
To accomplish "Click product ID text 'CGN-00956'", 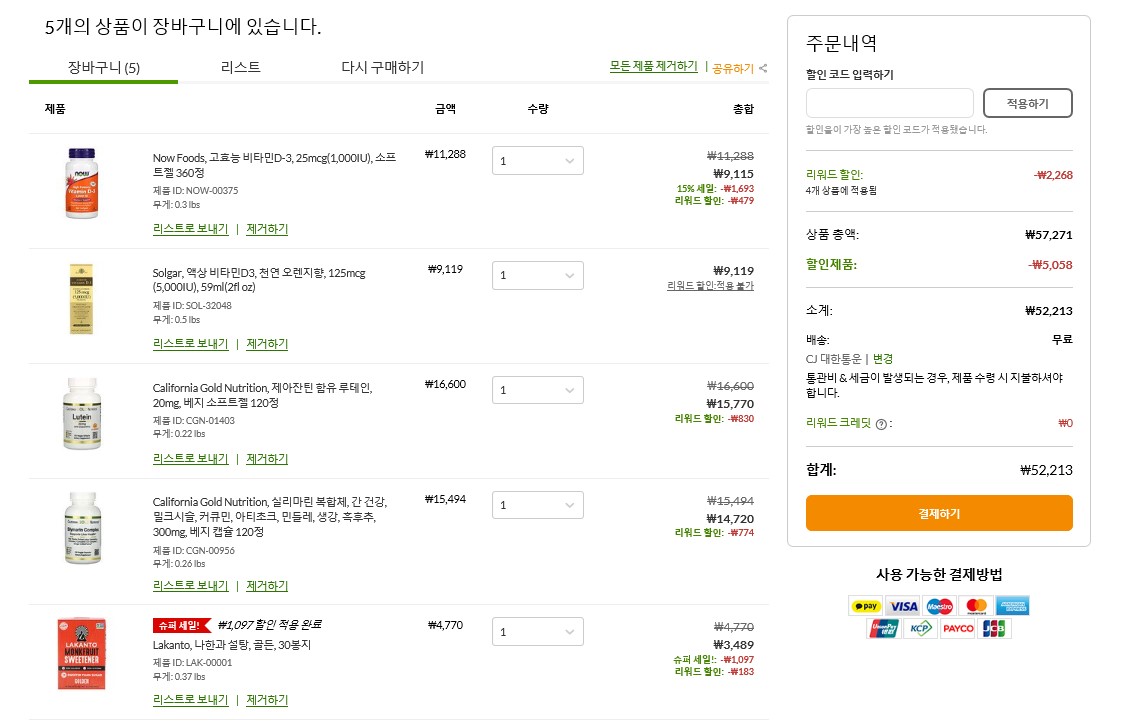I will 210,550.
